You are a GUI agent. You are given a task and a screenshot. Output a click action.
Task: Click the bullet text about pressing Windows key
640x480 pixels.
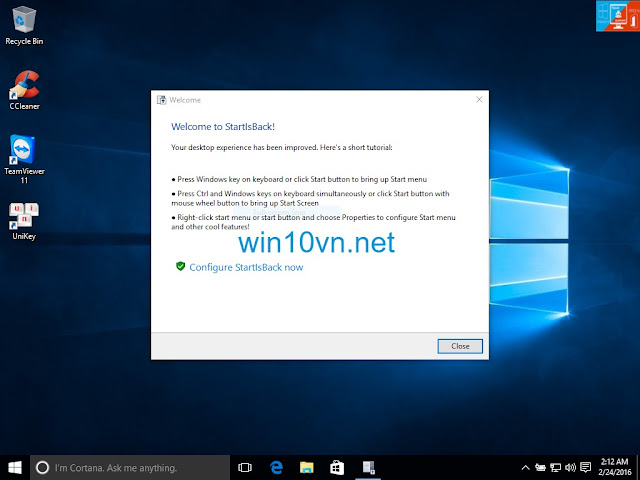(x=299, y=179)
